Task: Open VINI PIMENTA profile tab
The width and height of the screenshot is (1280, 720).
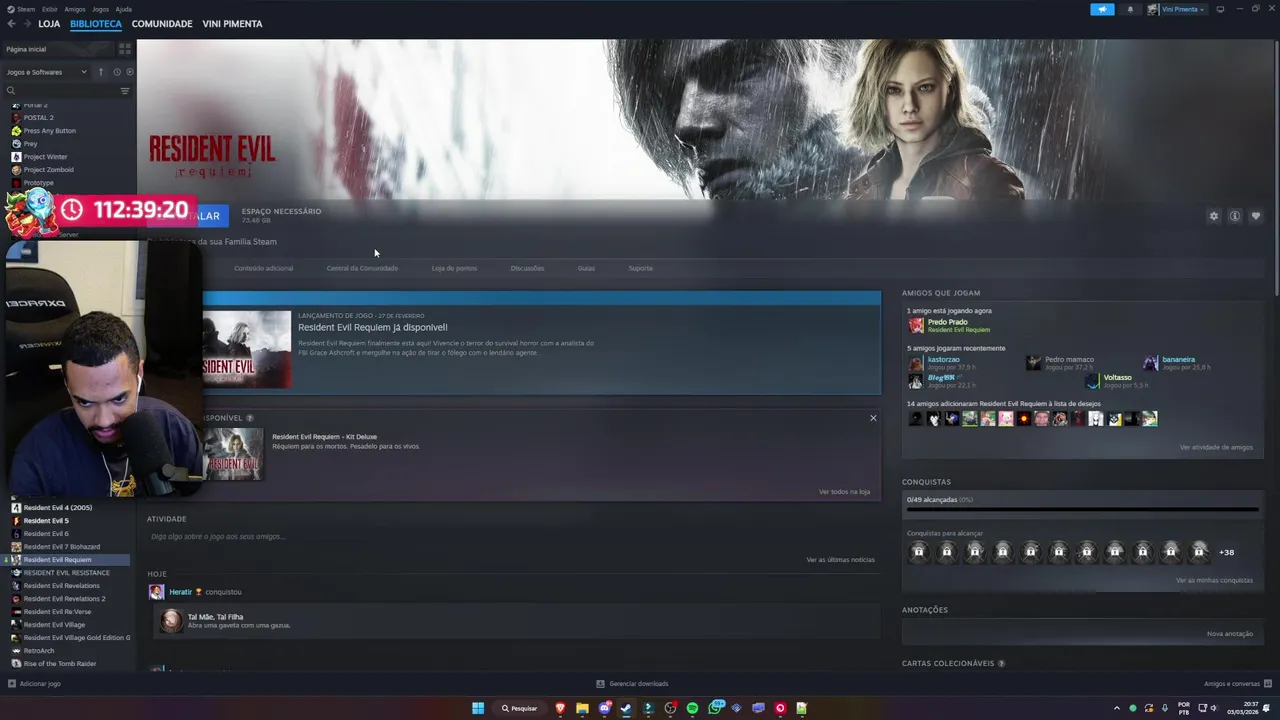Action: coord(232,24)
